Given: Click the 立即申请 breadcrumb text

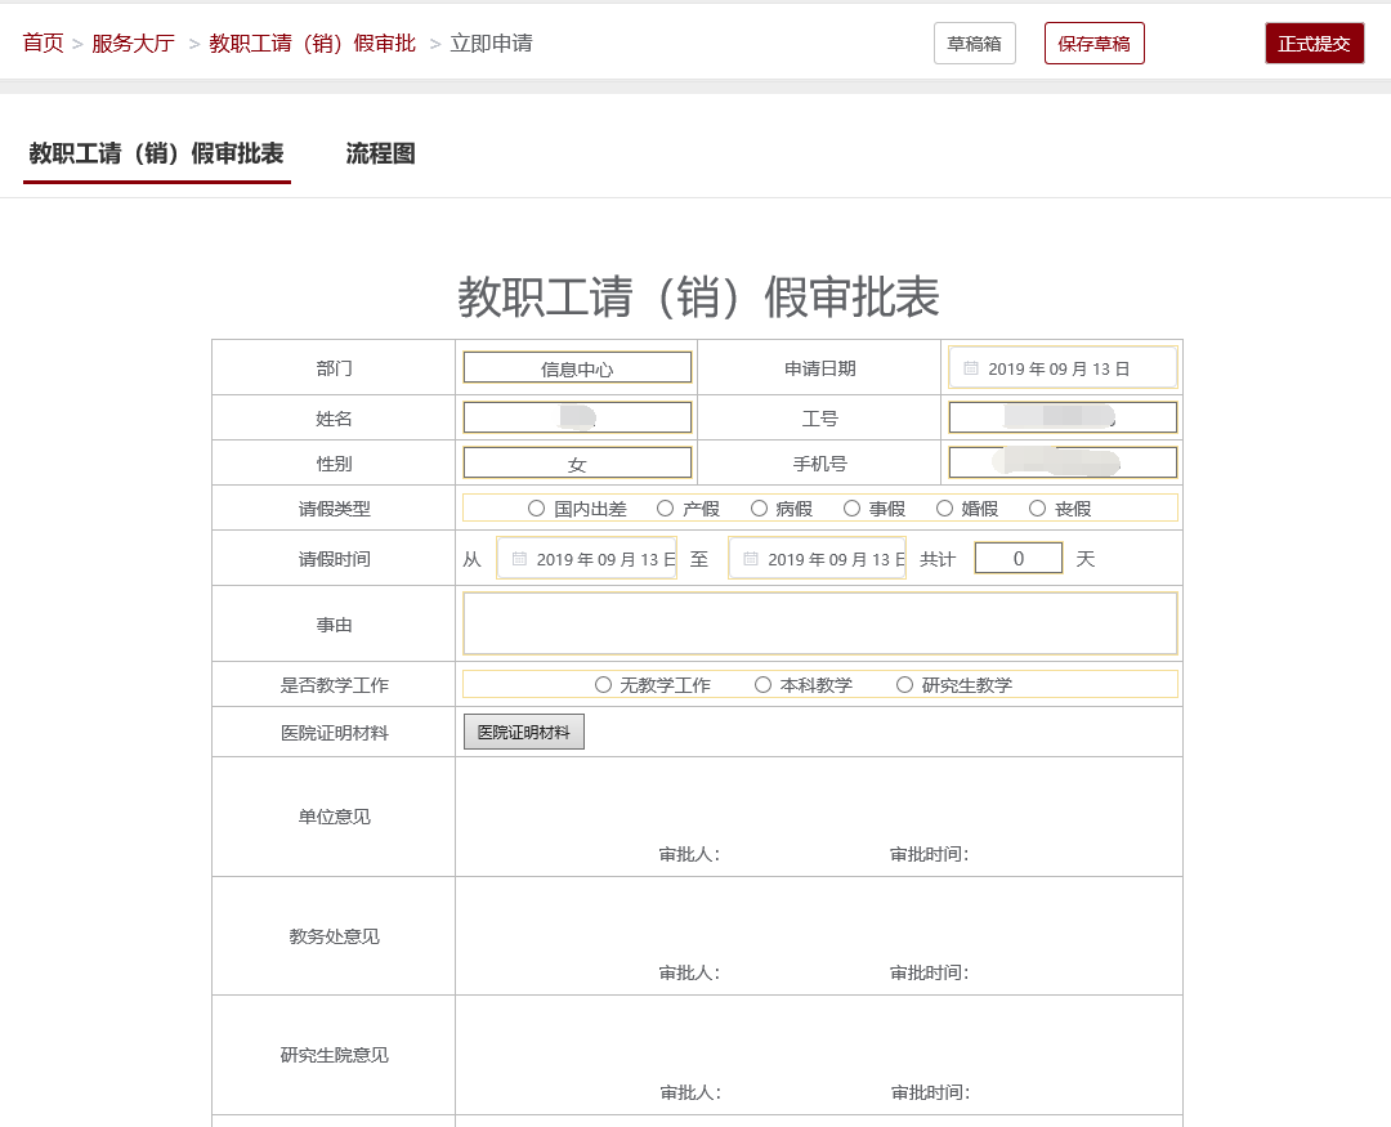Looking at the screenshot, I should tap(491, 43).
